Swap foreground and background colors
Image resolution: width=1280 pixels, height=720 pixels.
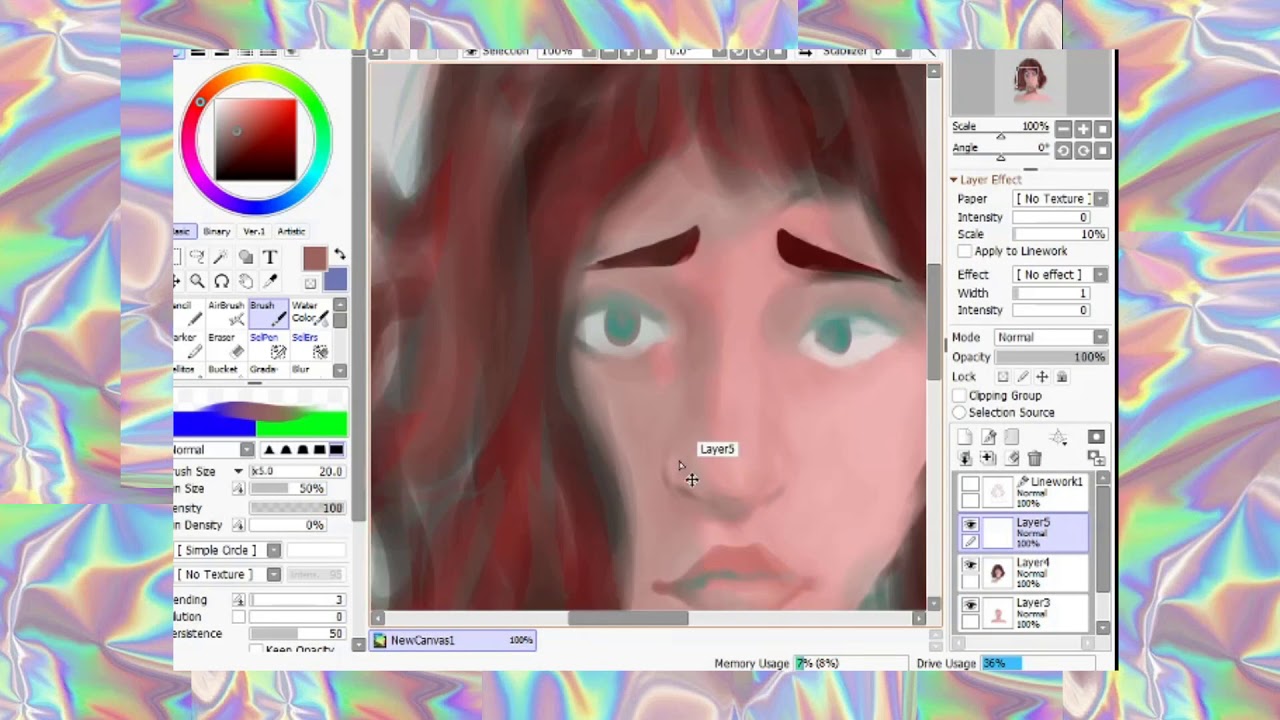click(340, 255)
